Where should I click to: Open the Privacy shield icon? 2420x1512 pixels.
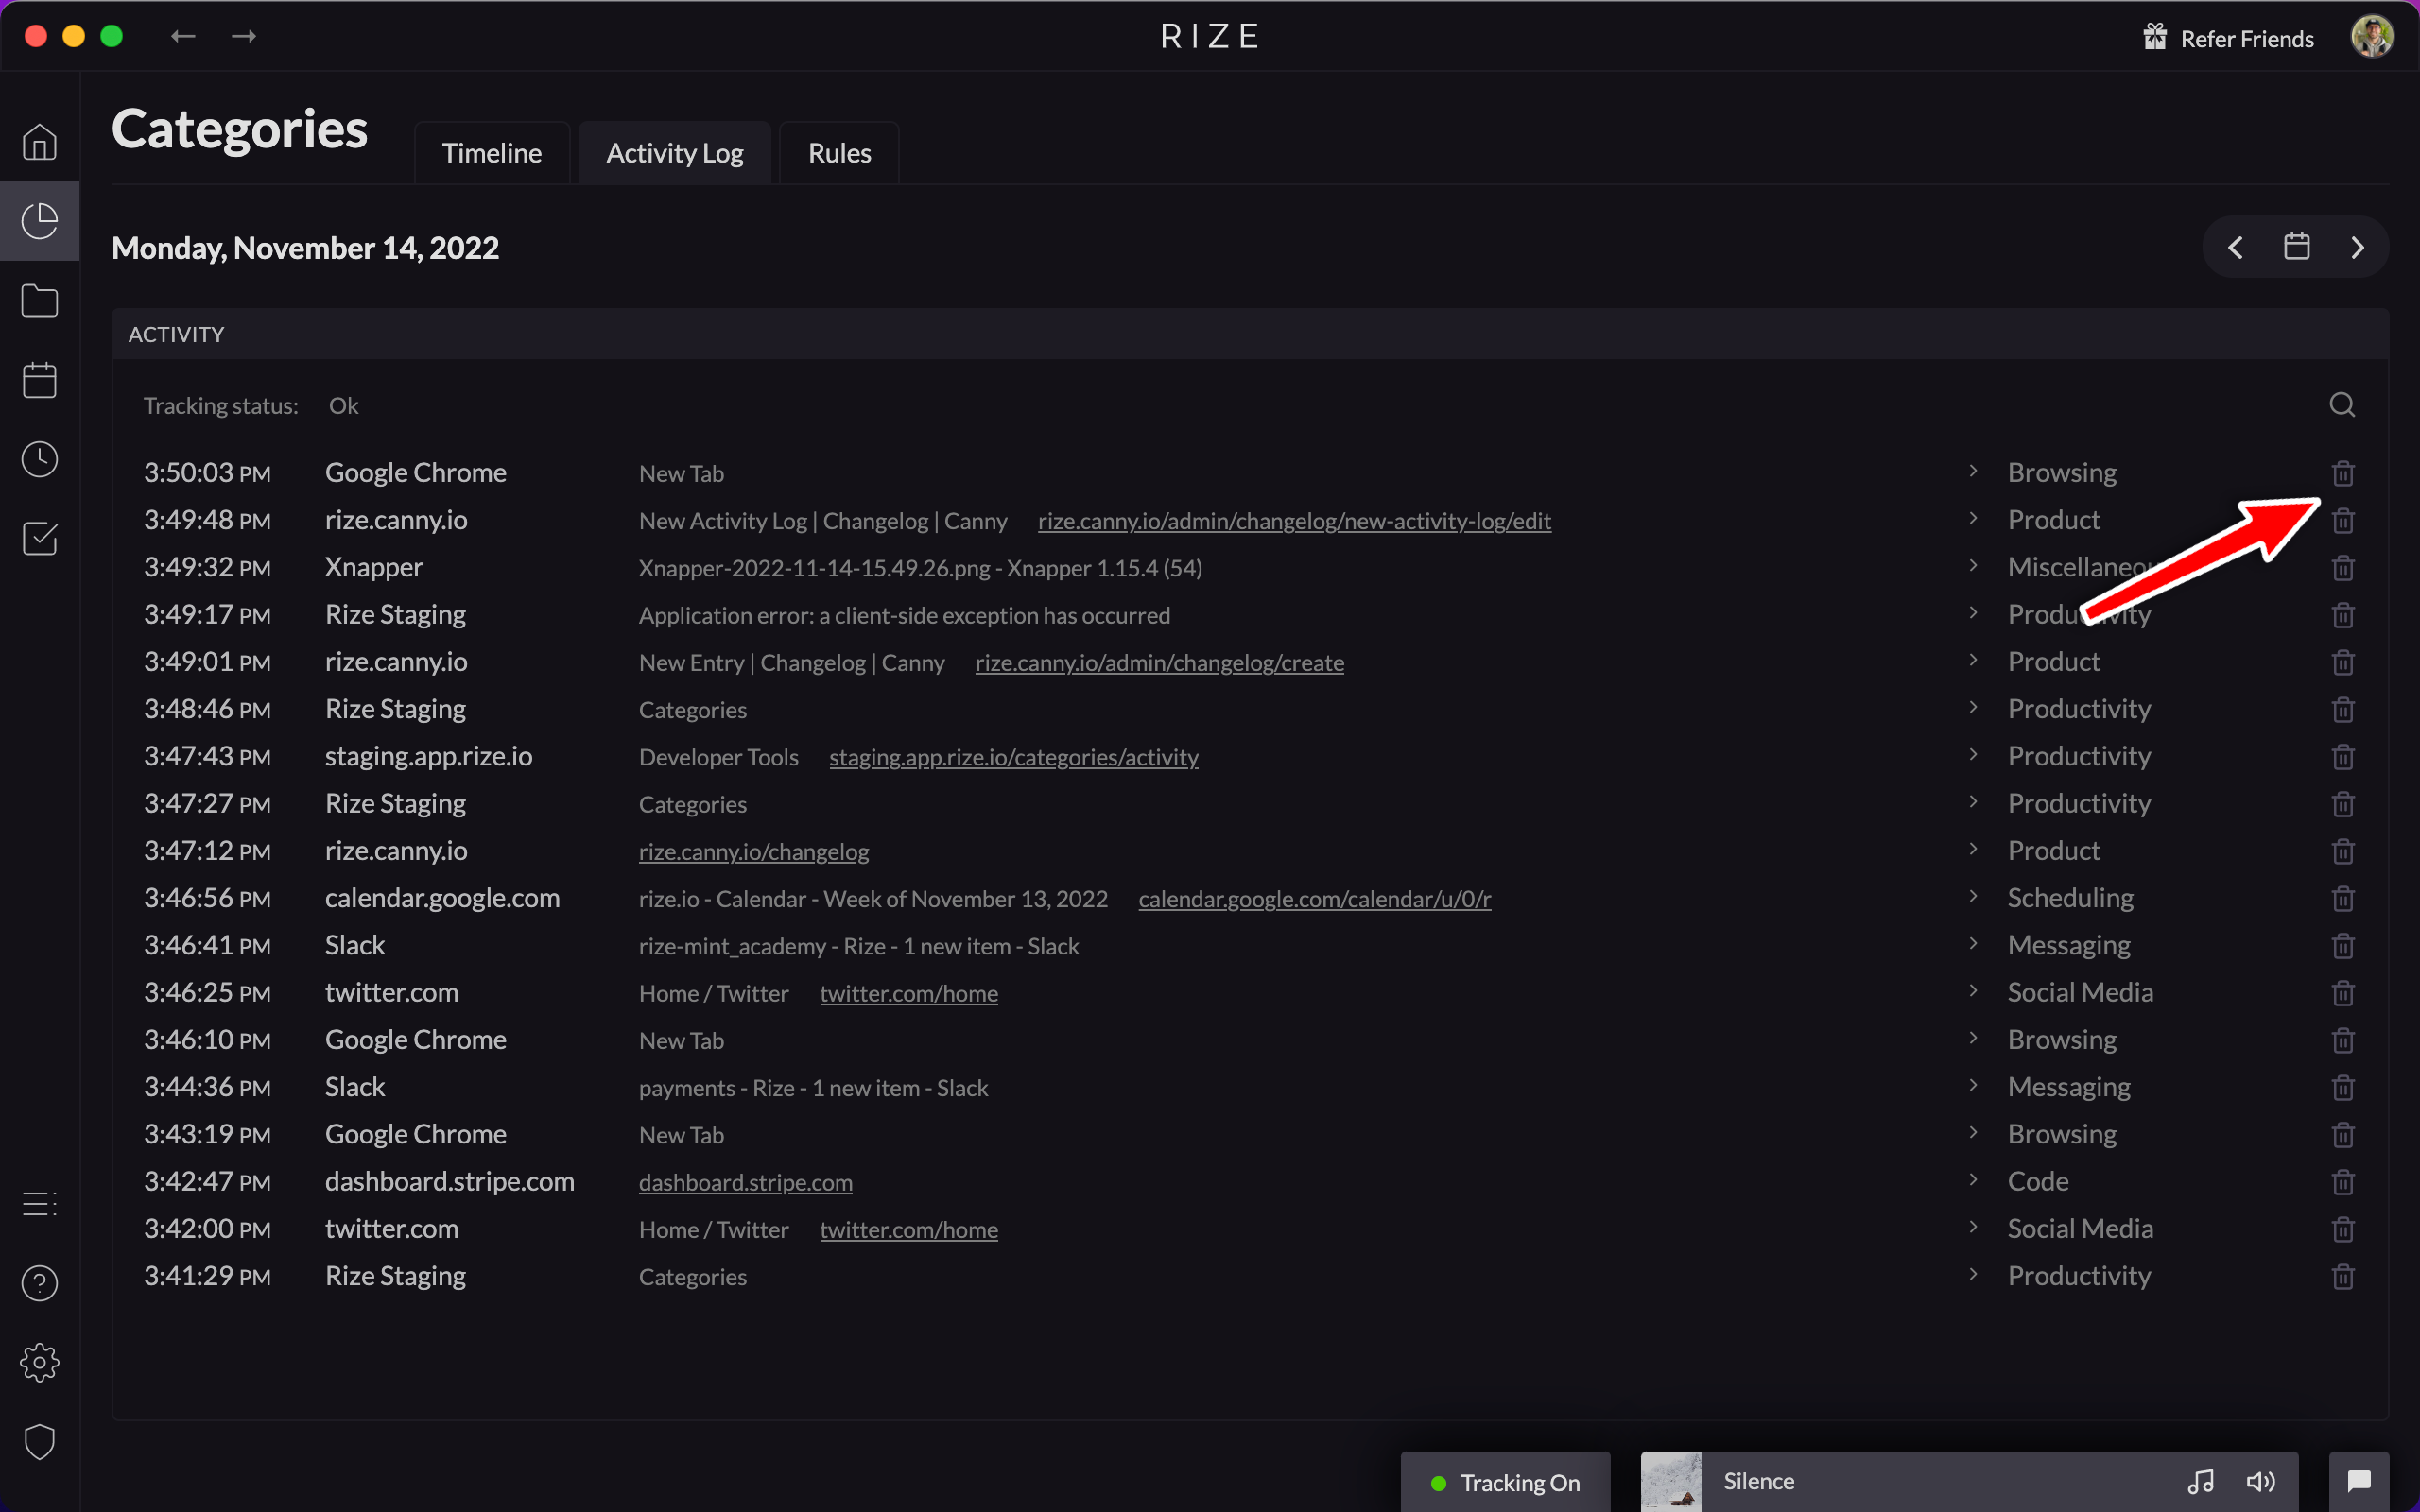tap(40, 1442)
